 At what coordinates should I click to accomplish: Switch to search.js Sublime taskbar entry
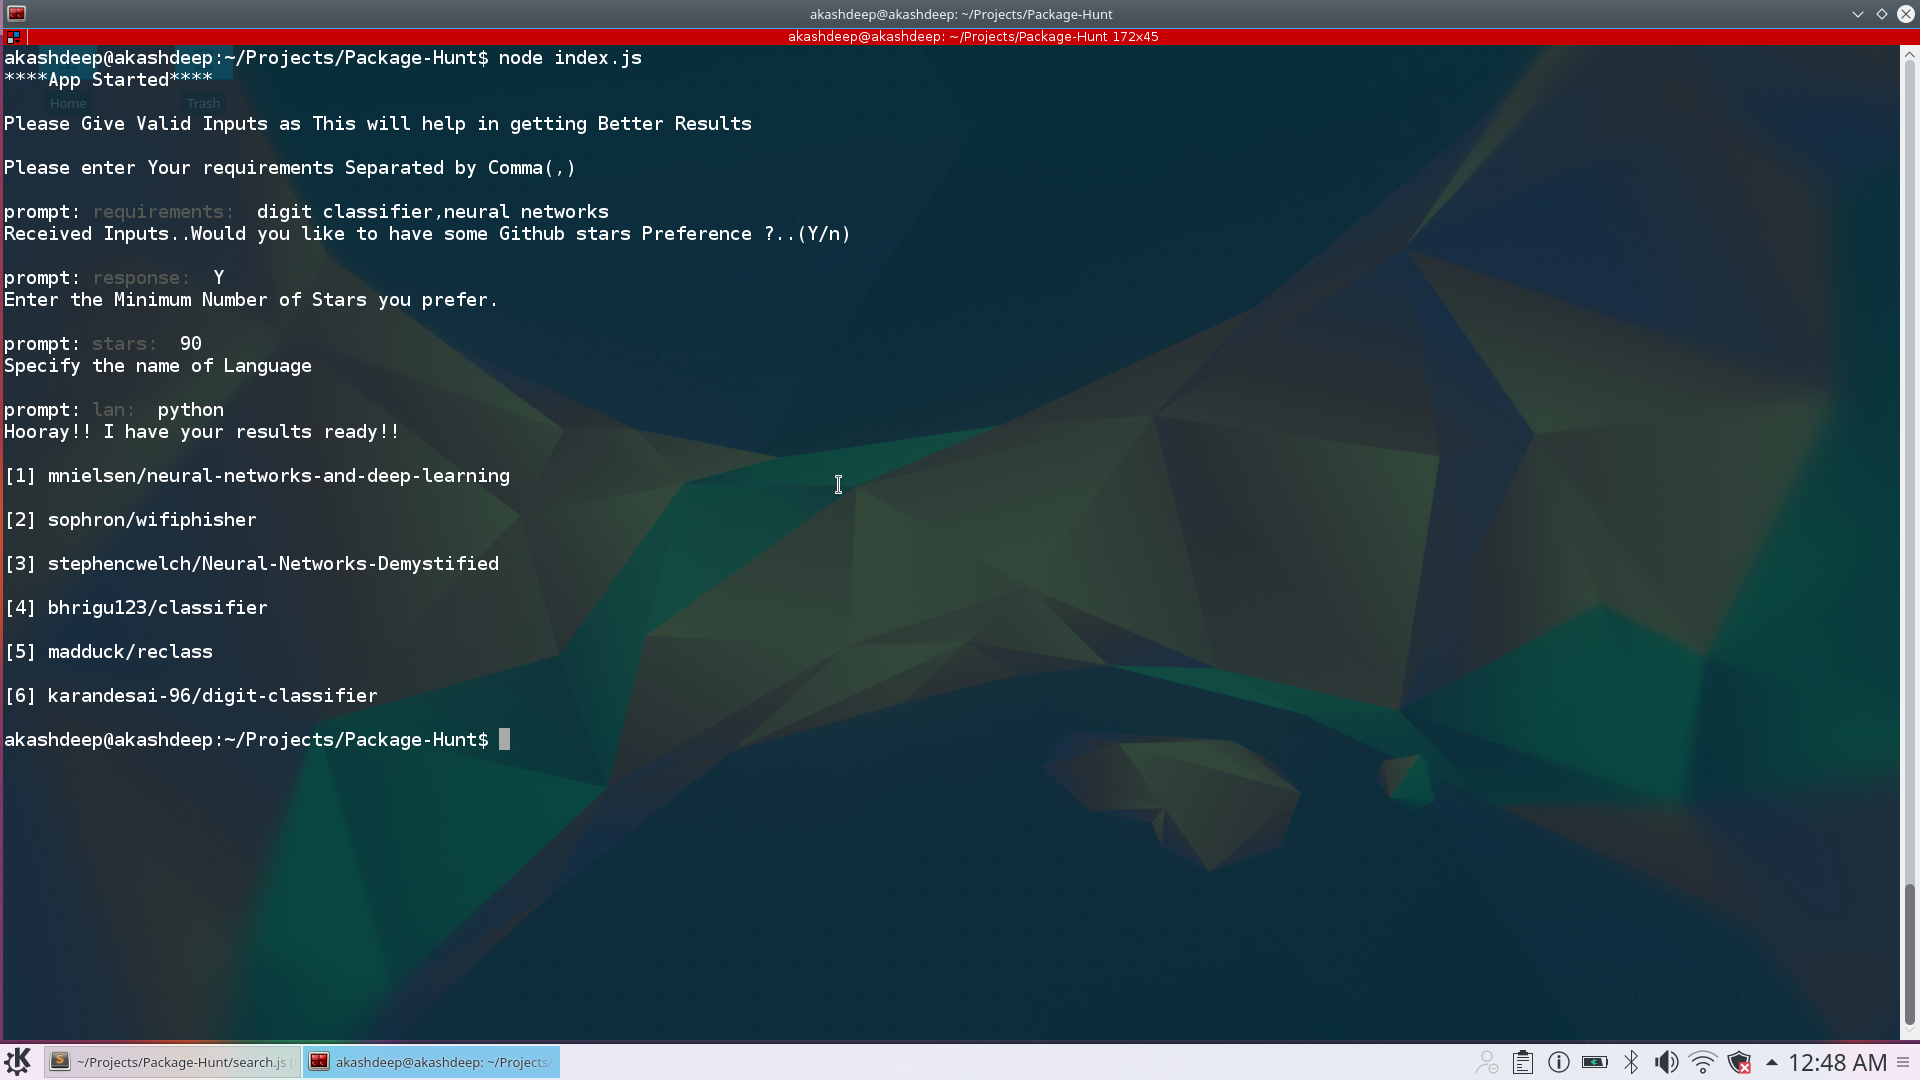[172, 1062]
